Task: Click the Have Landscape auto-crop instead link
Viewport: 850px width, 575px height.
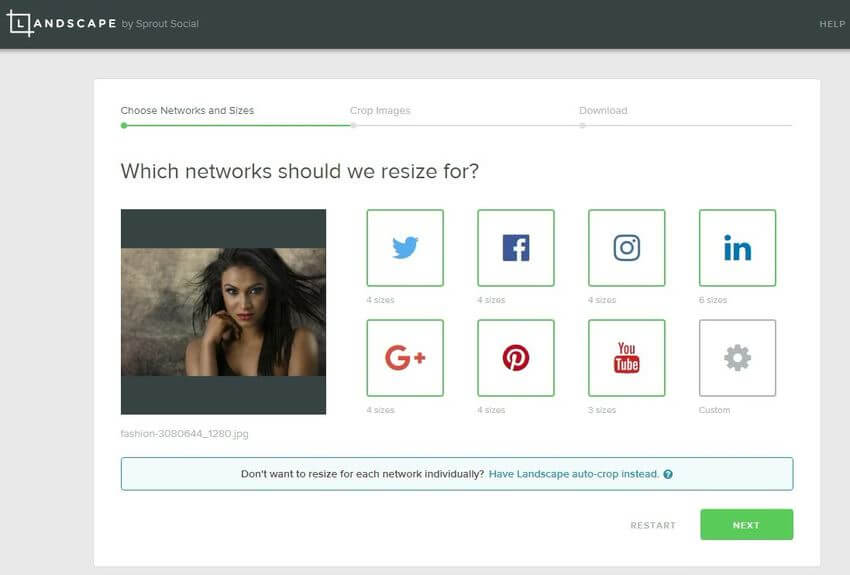Action: pyautogui.click(x=574, y=474)
